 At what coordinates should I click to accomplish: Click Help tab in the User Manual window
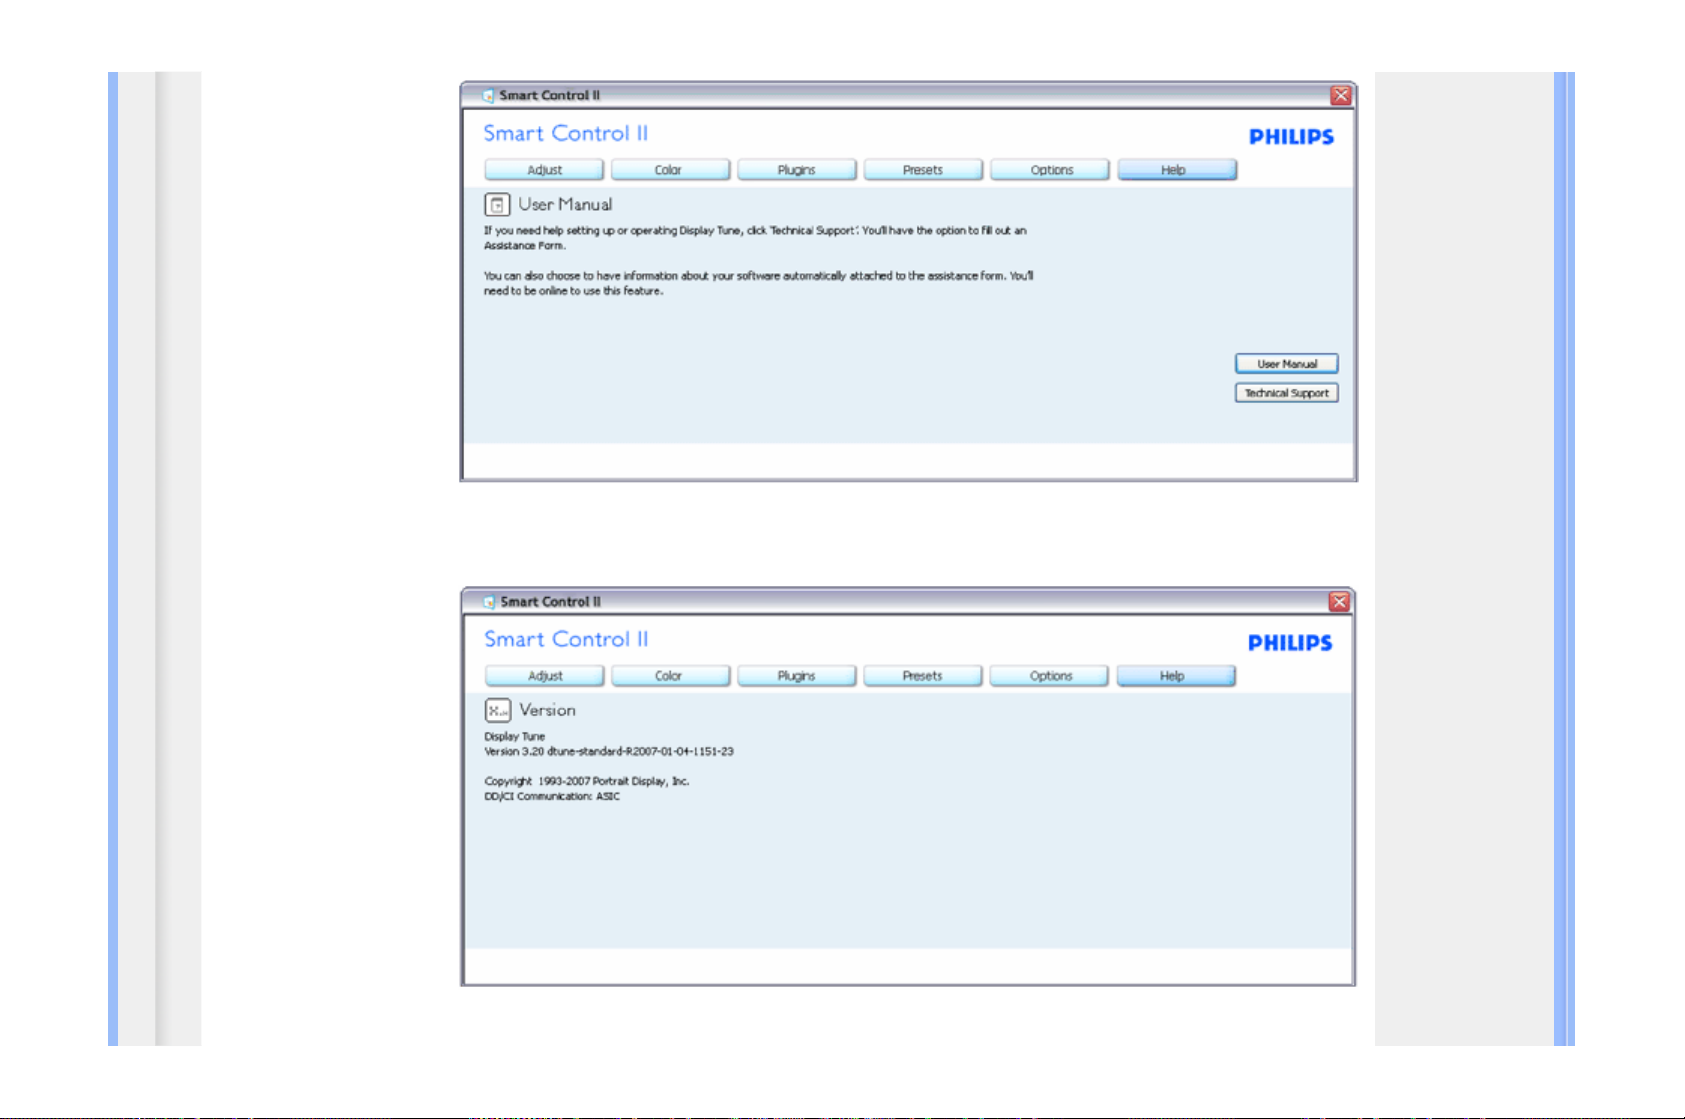click(x=1176, y=170)
